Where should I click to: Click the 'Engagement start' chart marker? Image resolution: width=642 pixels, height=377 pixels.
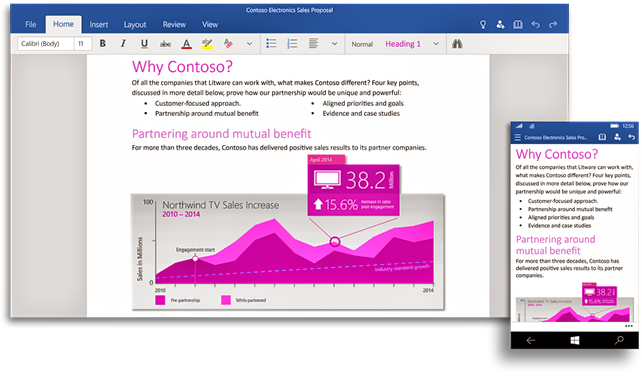[195, 258]
